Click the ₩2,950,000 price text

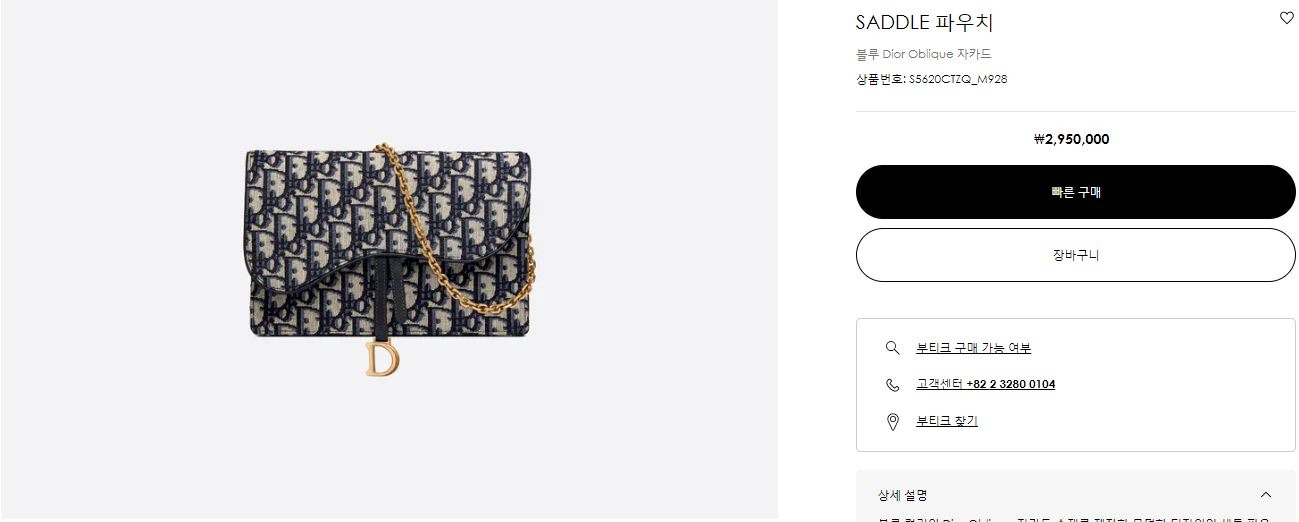click(x=1071, y=139)
